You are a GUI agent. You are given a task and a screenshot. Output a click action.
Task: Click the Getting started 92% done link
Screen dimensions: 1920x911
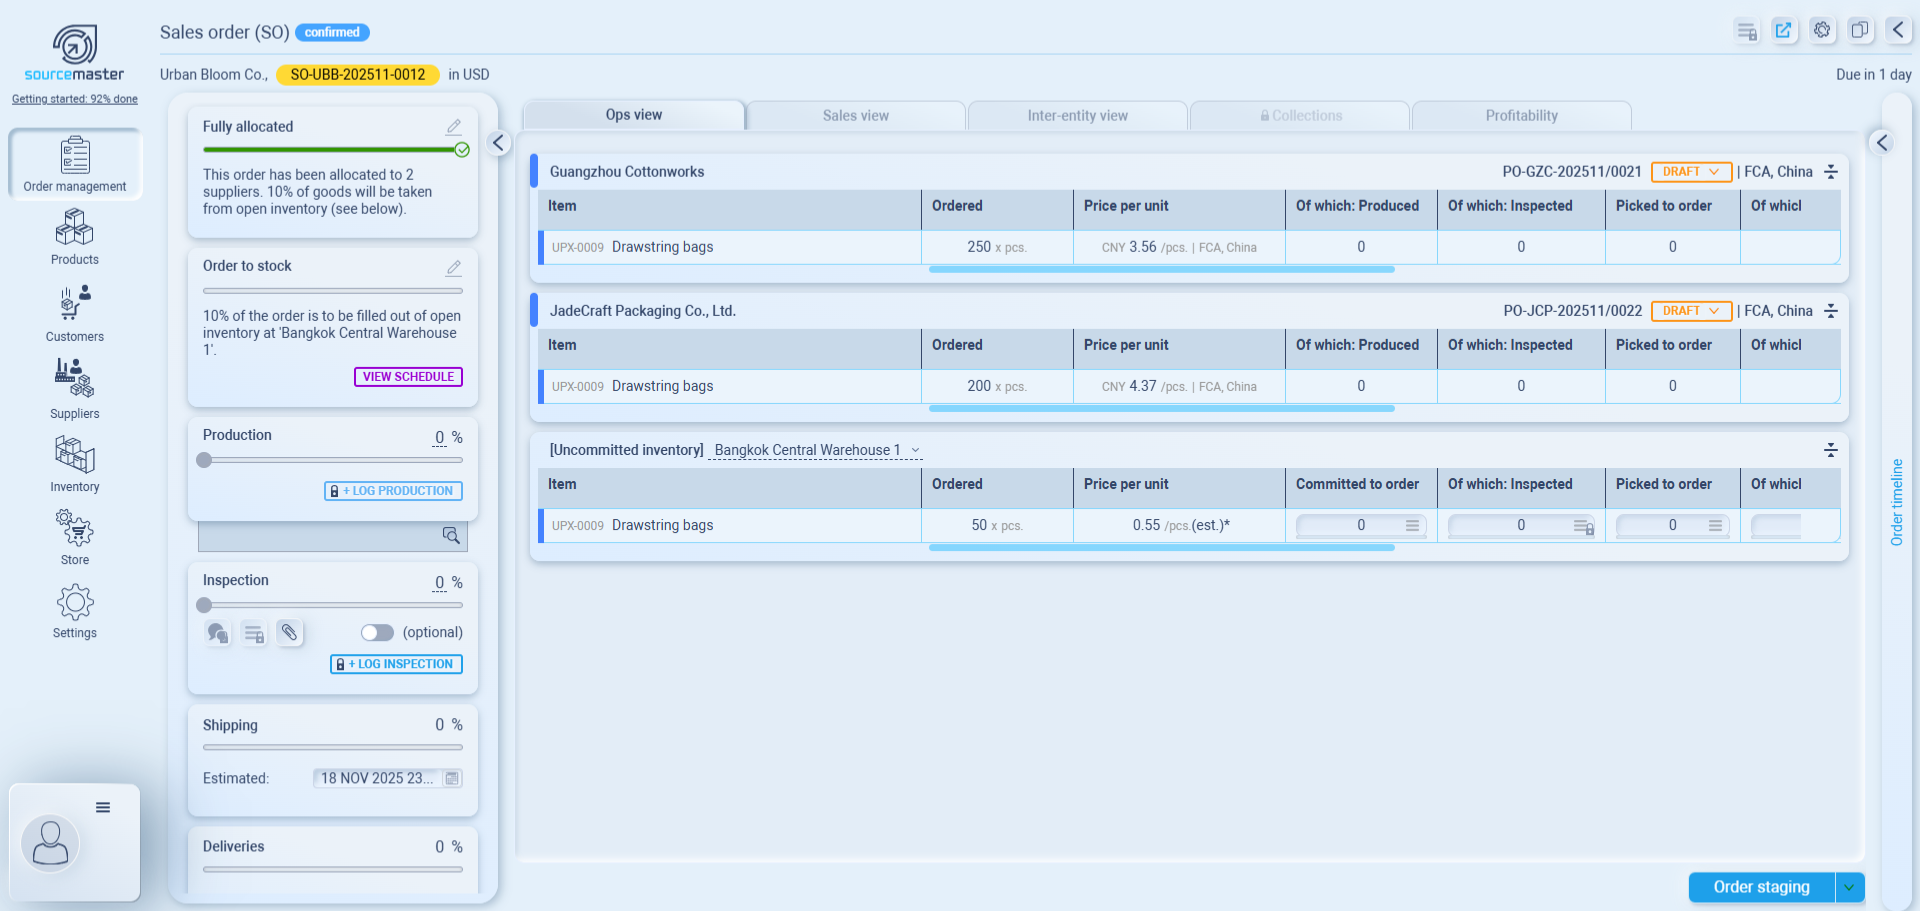tap(75, 99)
